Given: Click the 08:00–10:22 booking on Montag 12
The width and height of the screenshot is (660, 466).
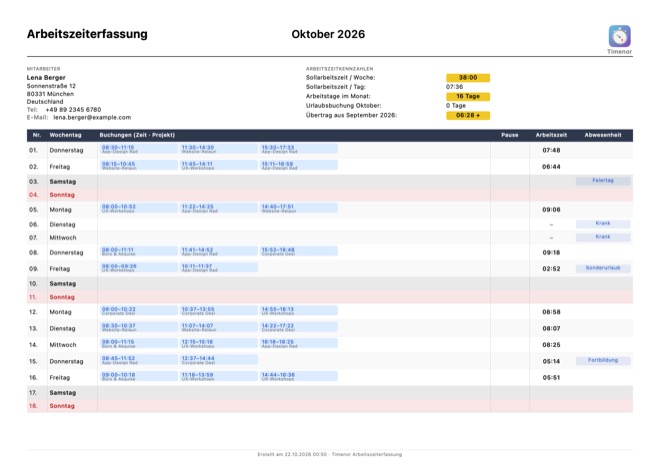Looking at the screenshot, I should [139, 311].
